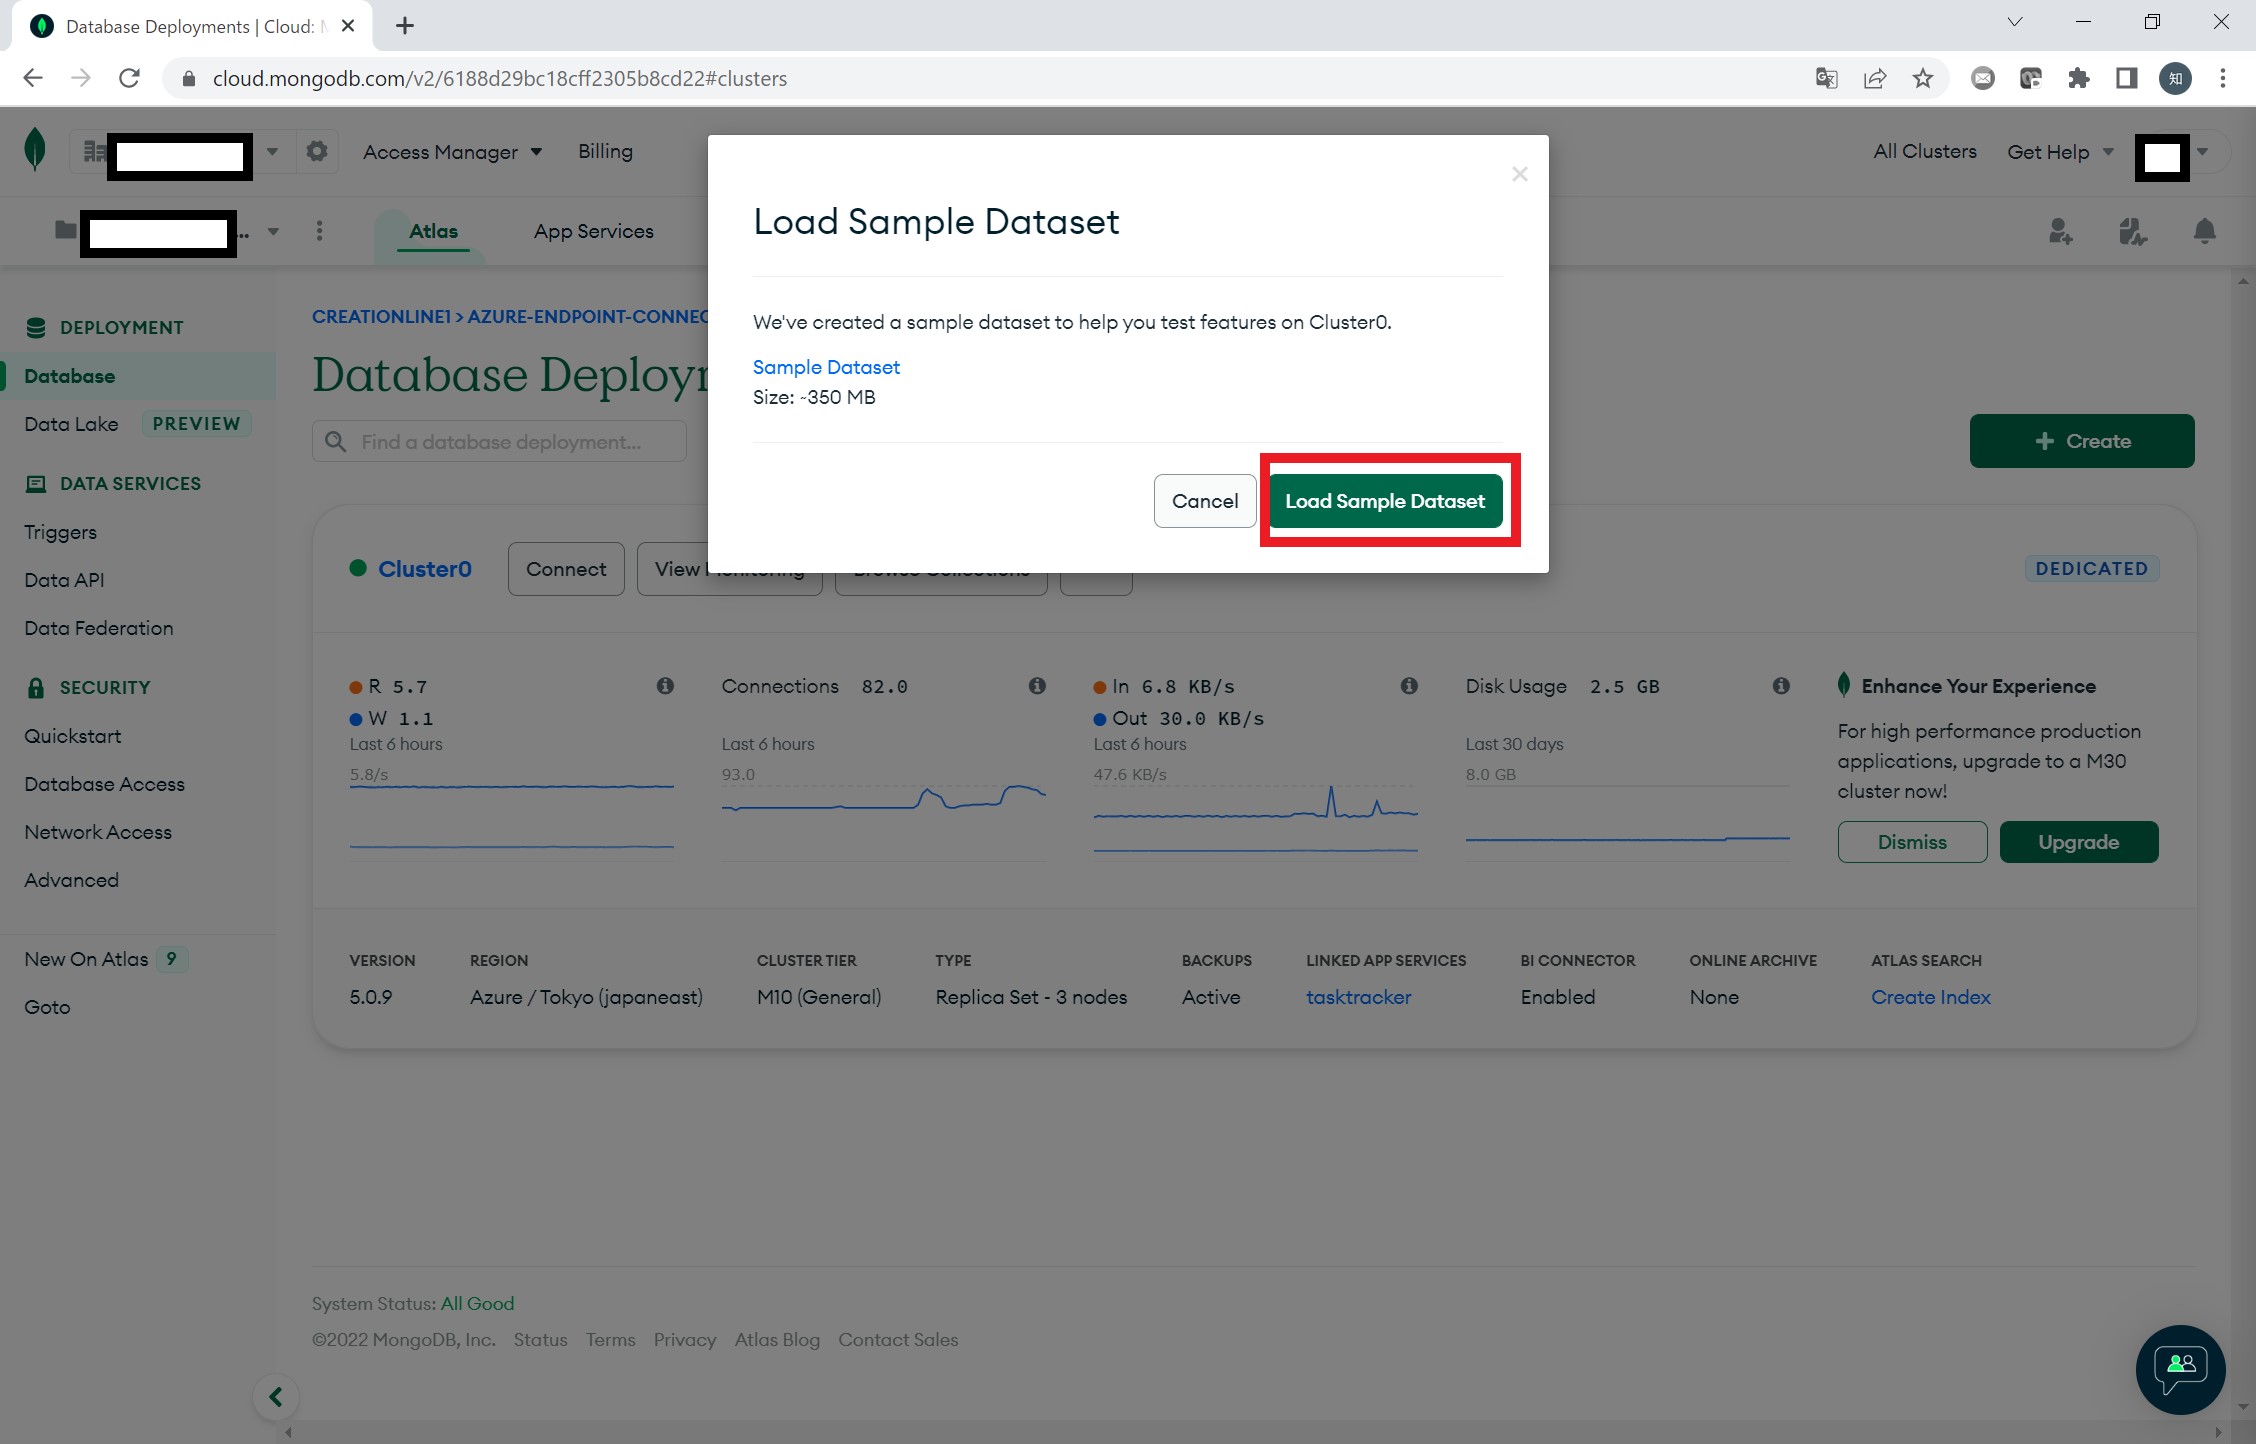Open the notifications bell icon
2256x1444 pixels.
click(2204, 232)
